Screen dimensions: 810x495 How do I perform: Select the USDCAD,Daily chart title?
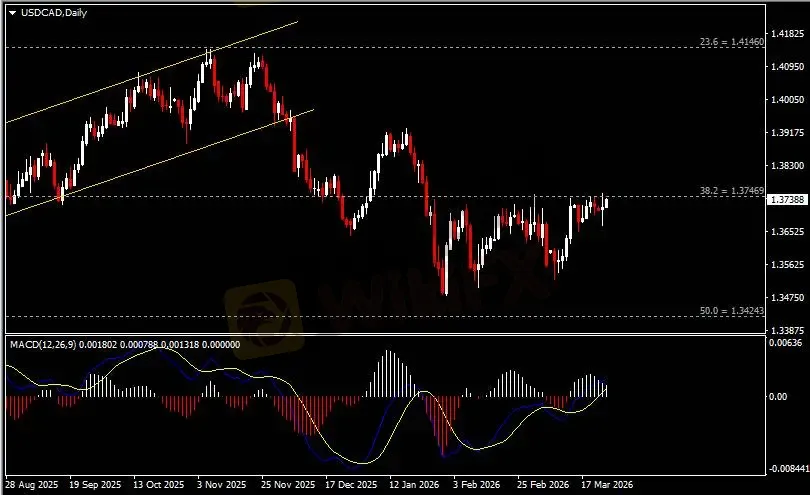(x=54, y=13)
